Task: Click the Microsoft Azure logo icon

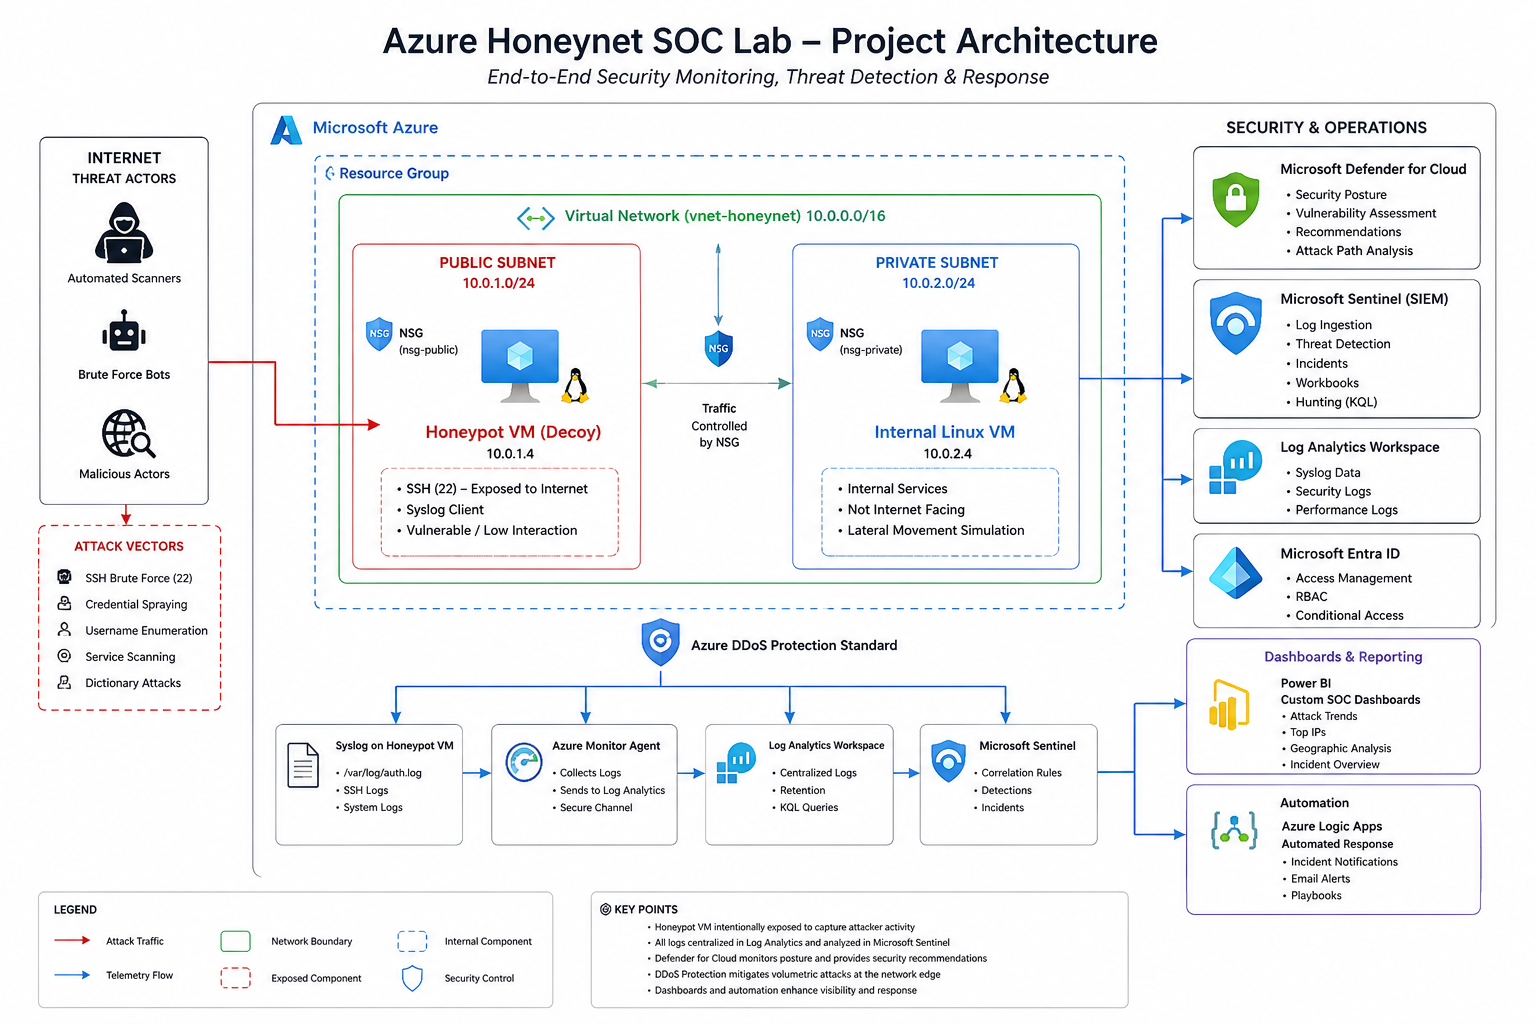Action: (x=286, y=130)
